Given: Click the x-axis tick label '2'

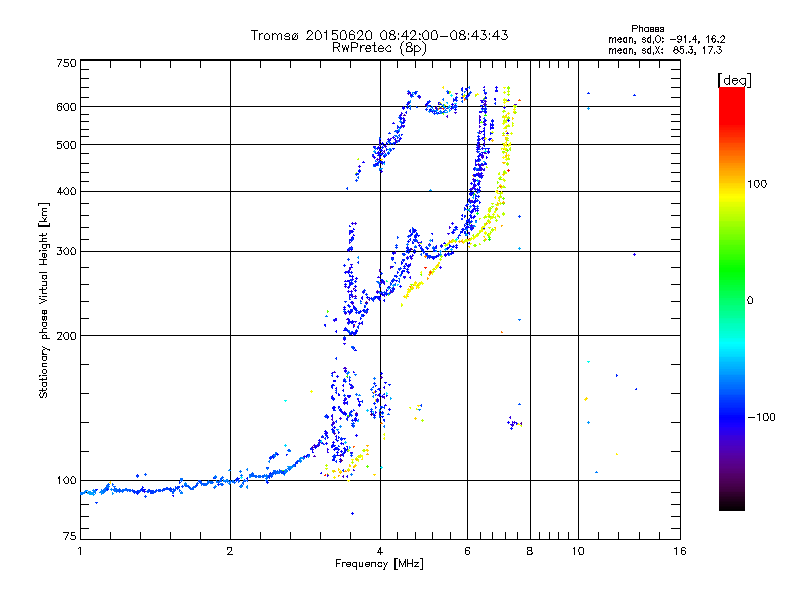Looking at the screenshot, I should [230, 551].
